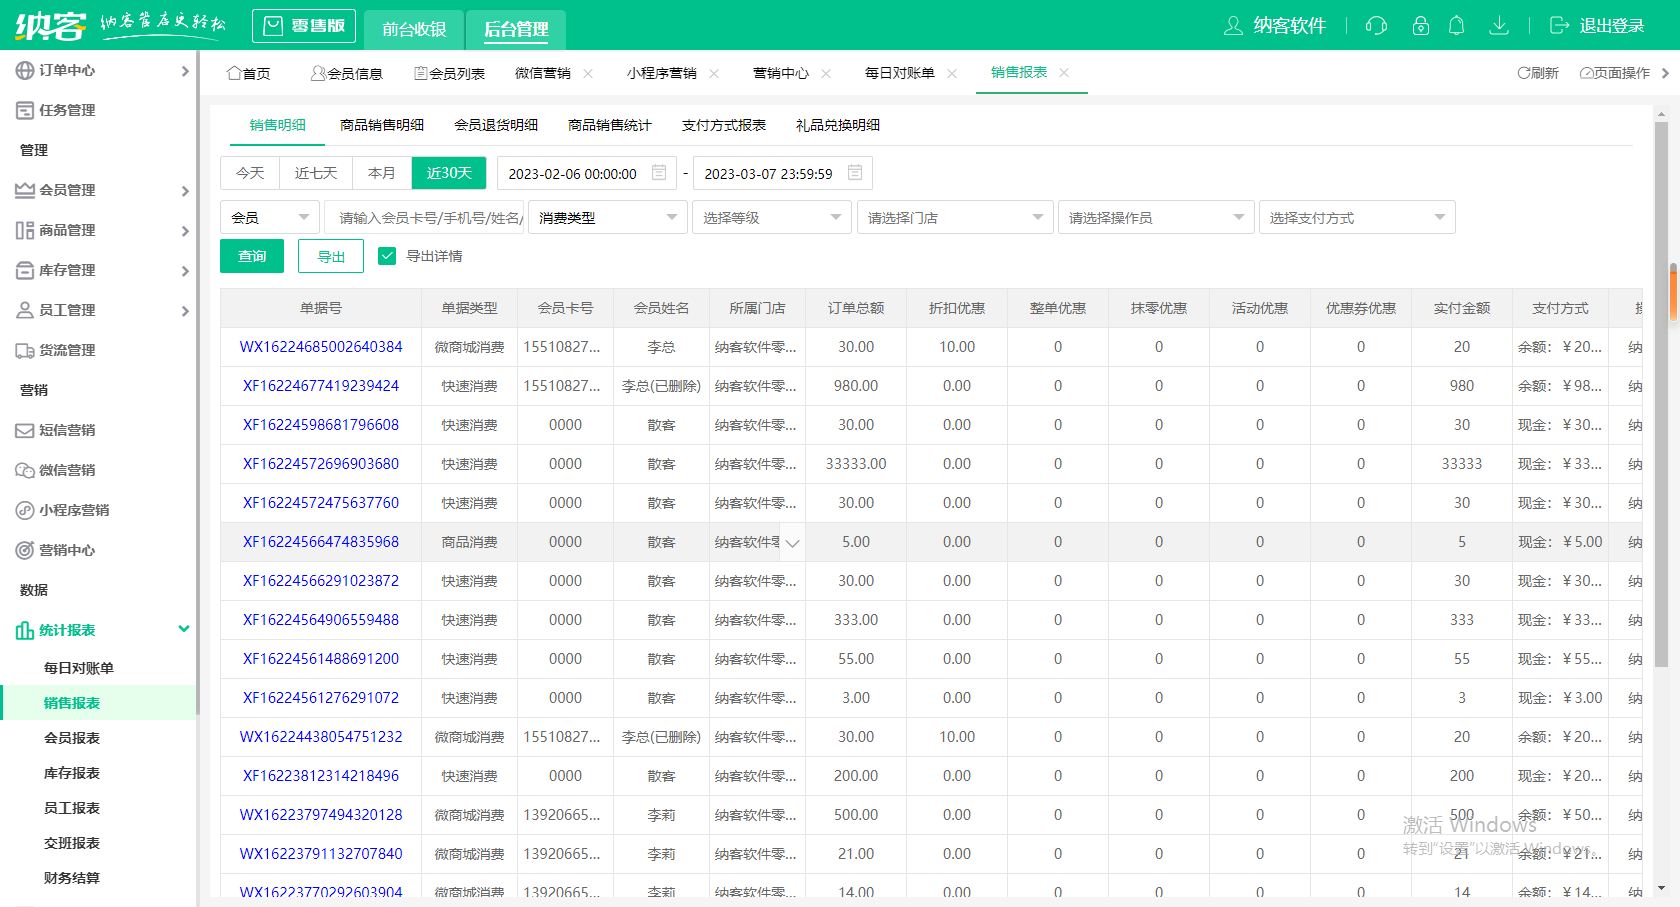
Task: Click the download icon in header
Action: click(1498, 26)
